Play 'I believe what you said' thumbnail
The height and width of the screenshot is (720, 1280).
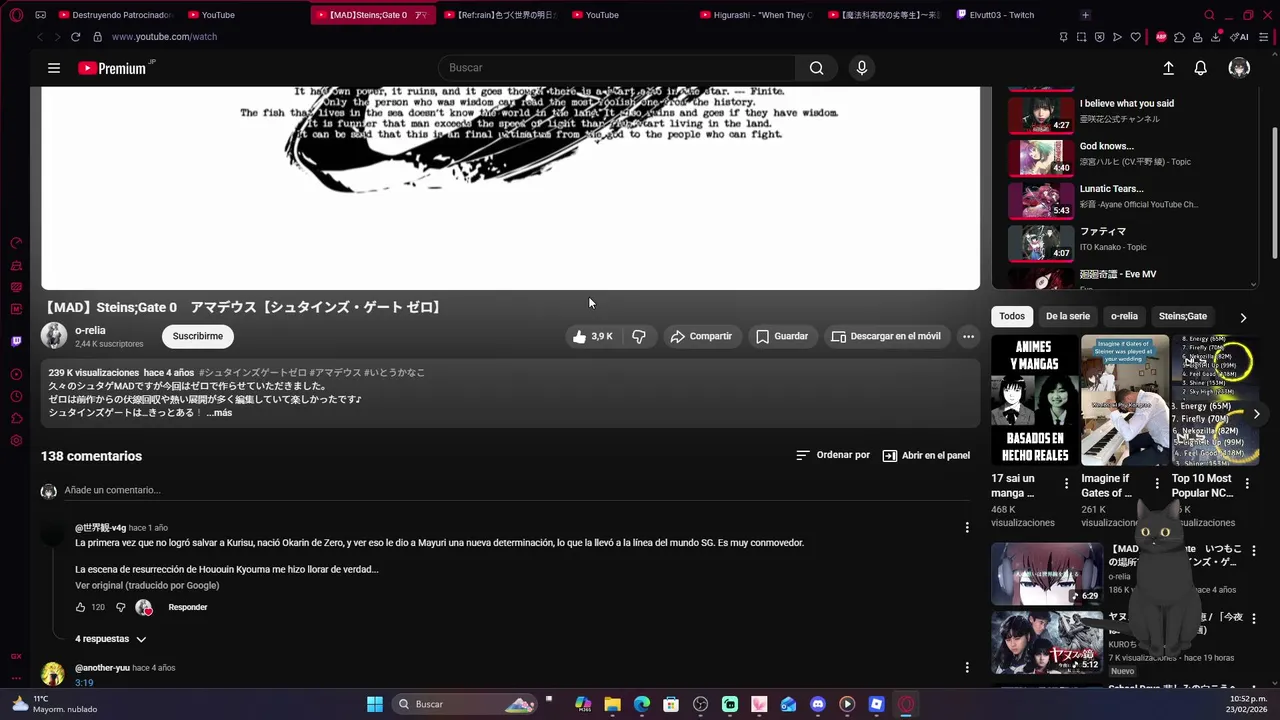[1041, 115]
